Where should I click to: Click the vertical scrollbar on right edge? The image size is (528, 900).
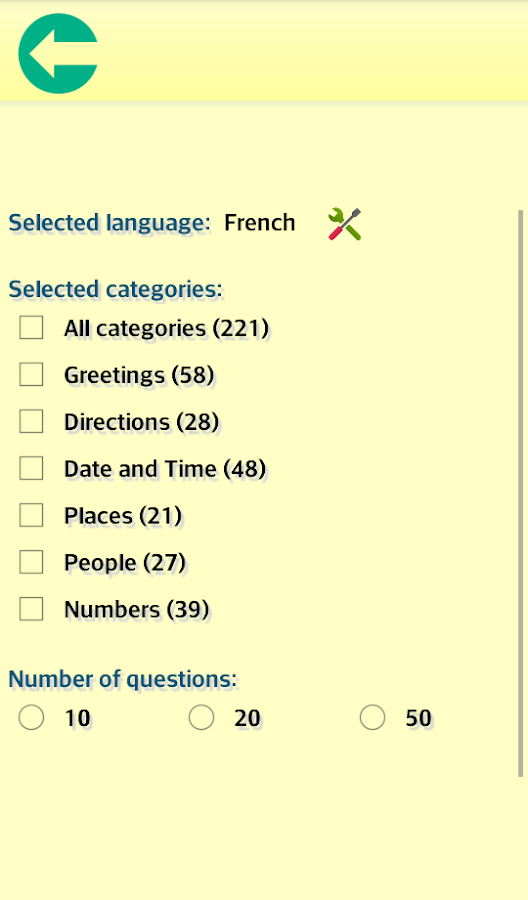pyautogui.click(x=521, y=494)
